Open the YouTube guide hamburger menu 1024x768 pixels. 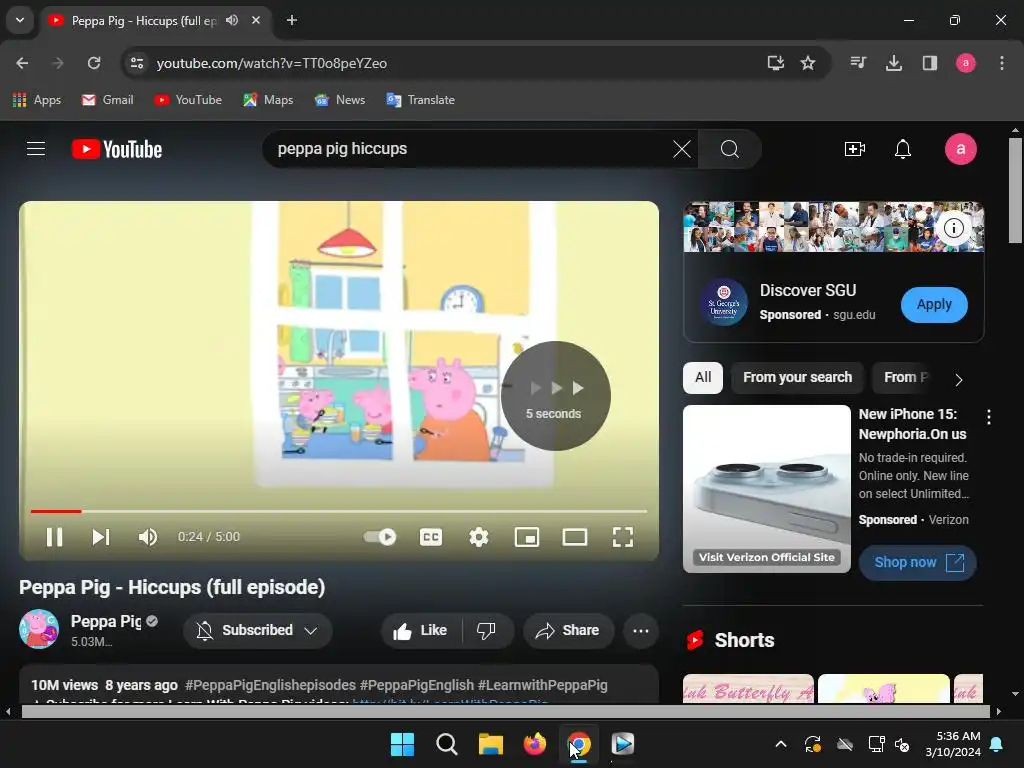click(36, 149)
